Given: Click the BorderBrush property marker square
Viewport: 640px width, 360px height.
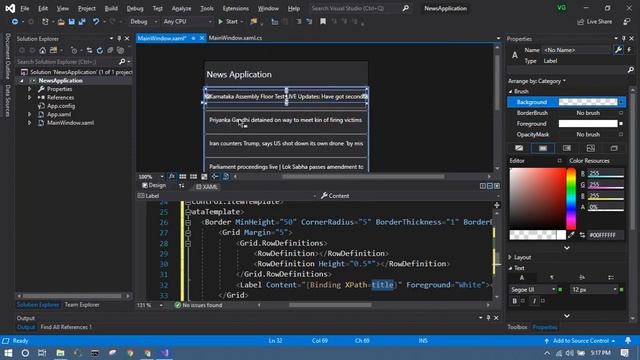Looking at the screenshot, I should pos(621,113).
